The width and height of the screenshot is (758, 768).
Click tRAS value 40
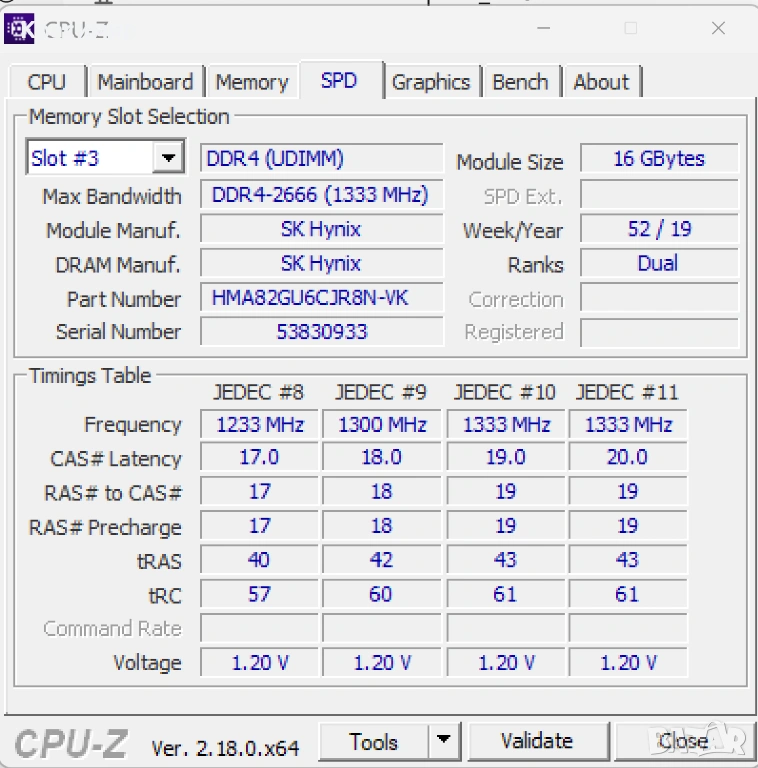pos(260,560)
